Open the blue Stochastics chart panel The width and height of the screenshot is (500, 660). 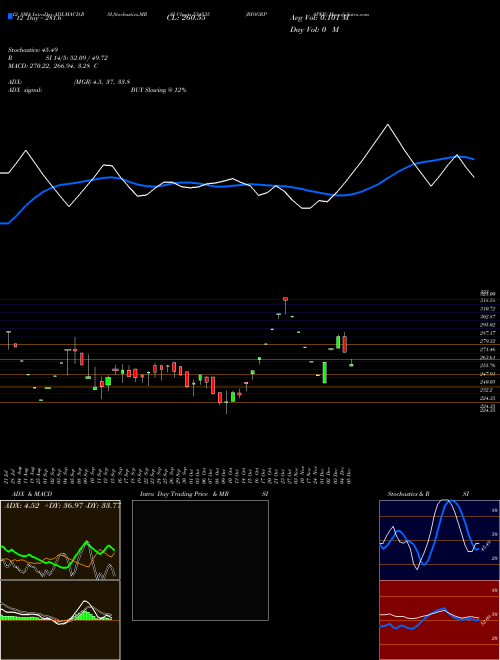tap(439, 540)
